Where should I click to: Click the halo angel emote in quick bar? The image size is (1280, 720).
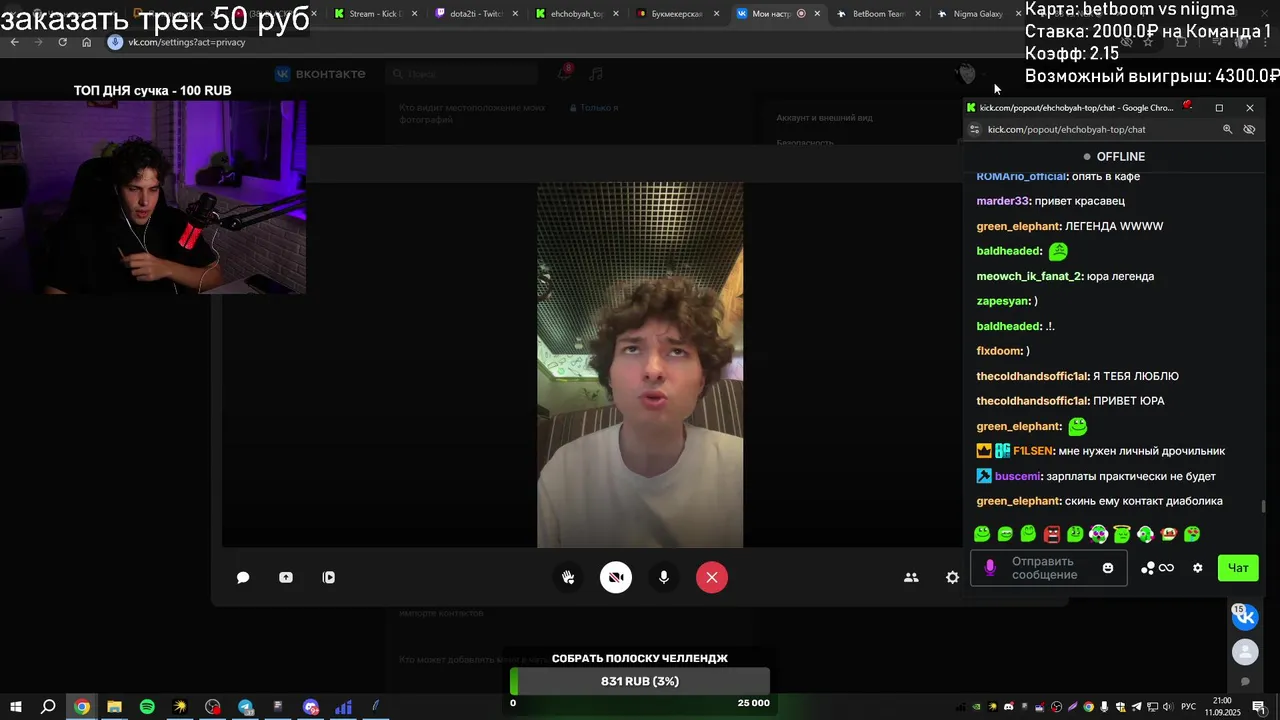click(1122, 534)
